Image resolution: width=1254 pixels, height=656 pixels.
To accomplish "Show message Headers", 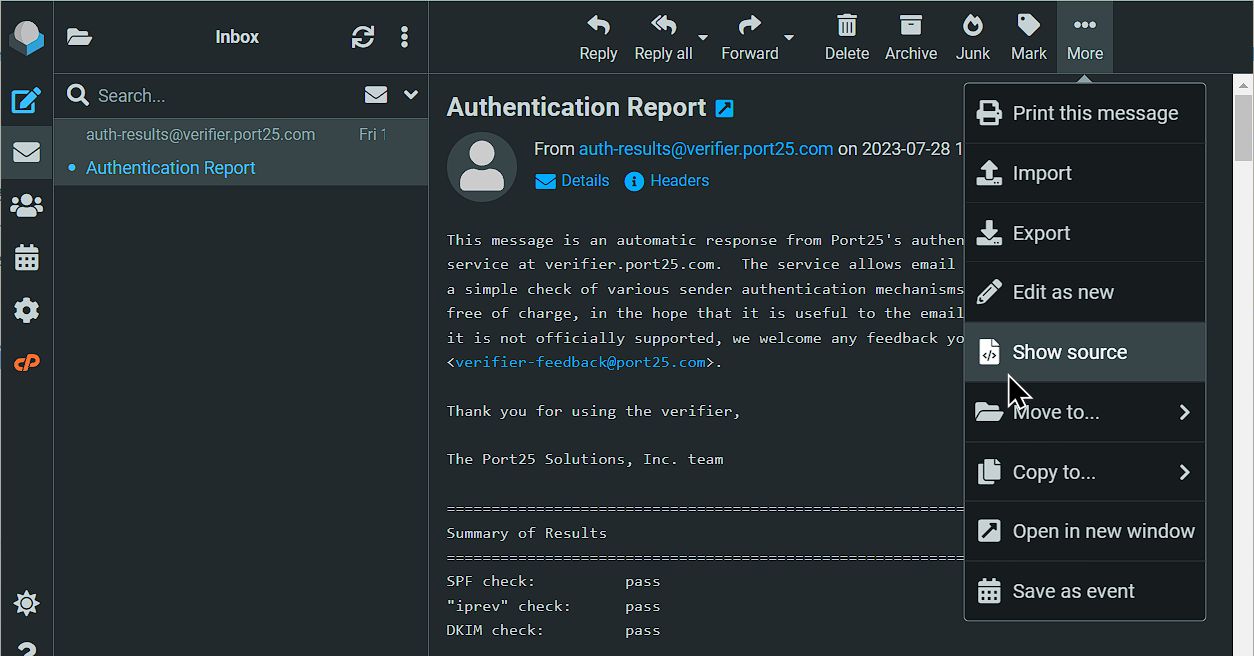I will pos(667,181).
